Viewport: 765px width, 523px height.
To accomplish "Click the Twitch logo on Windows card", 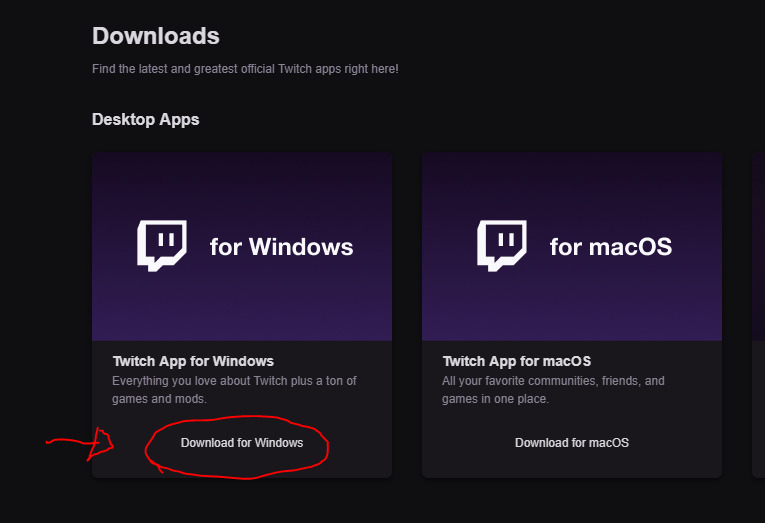I will (161, 245).
